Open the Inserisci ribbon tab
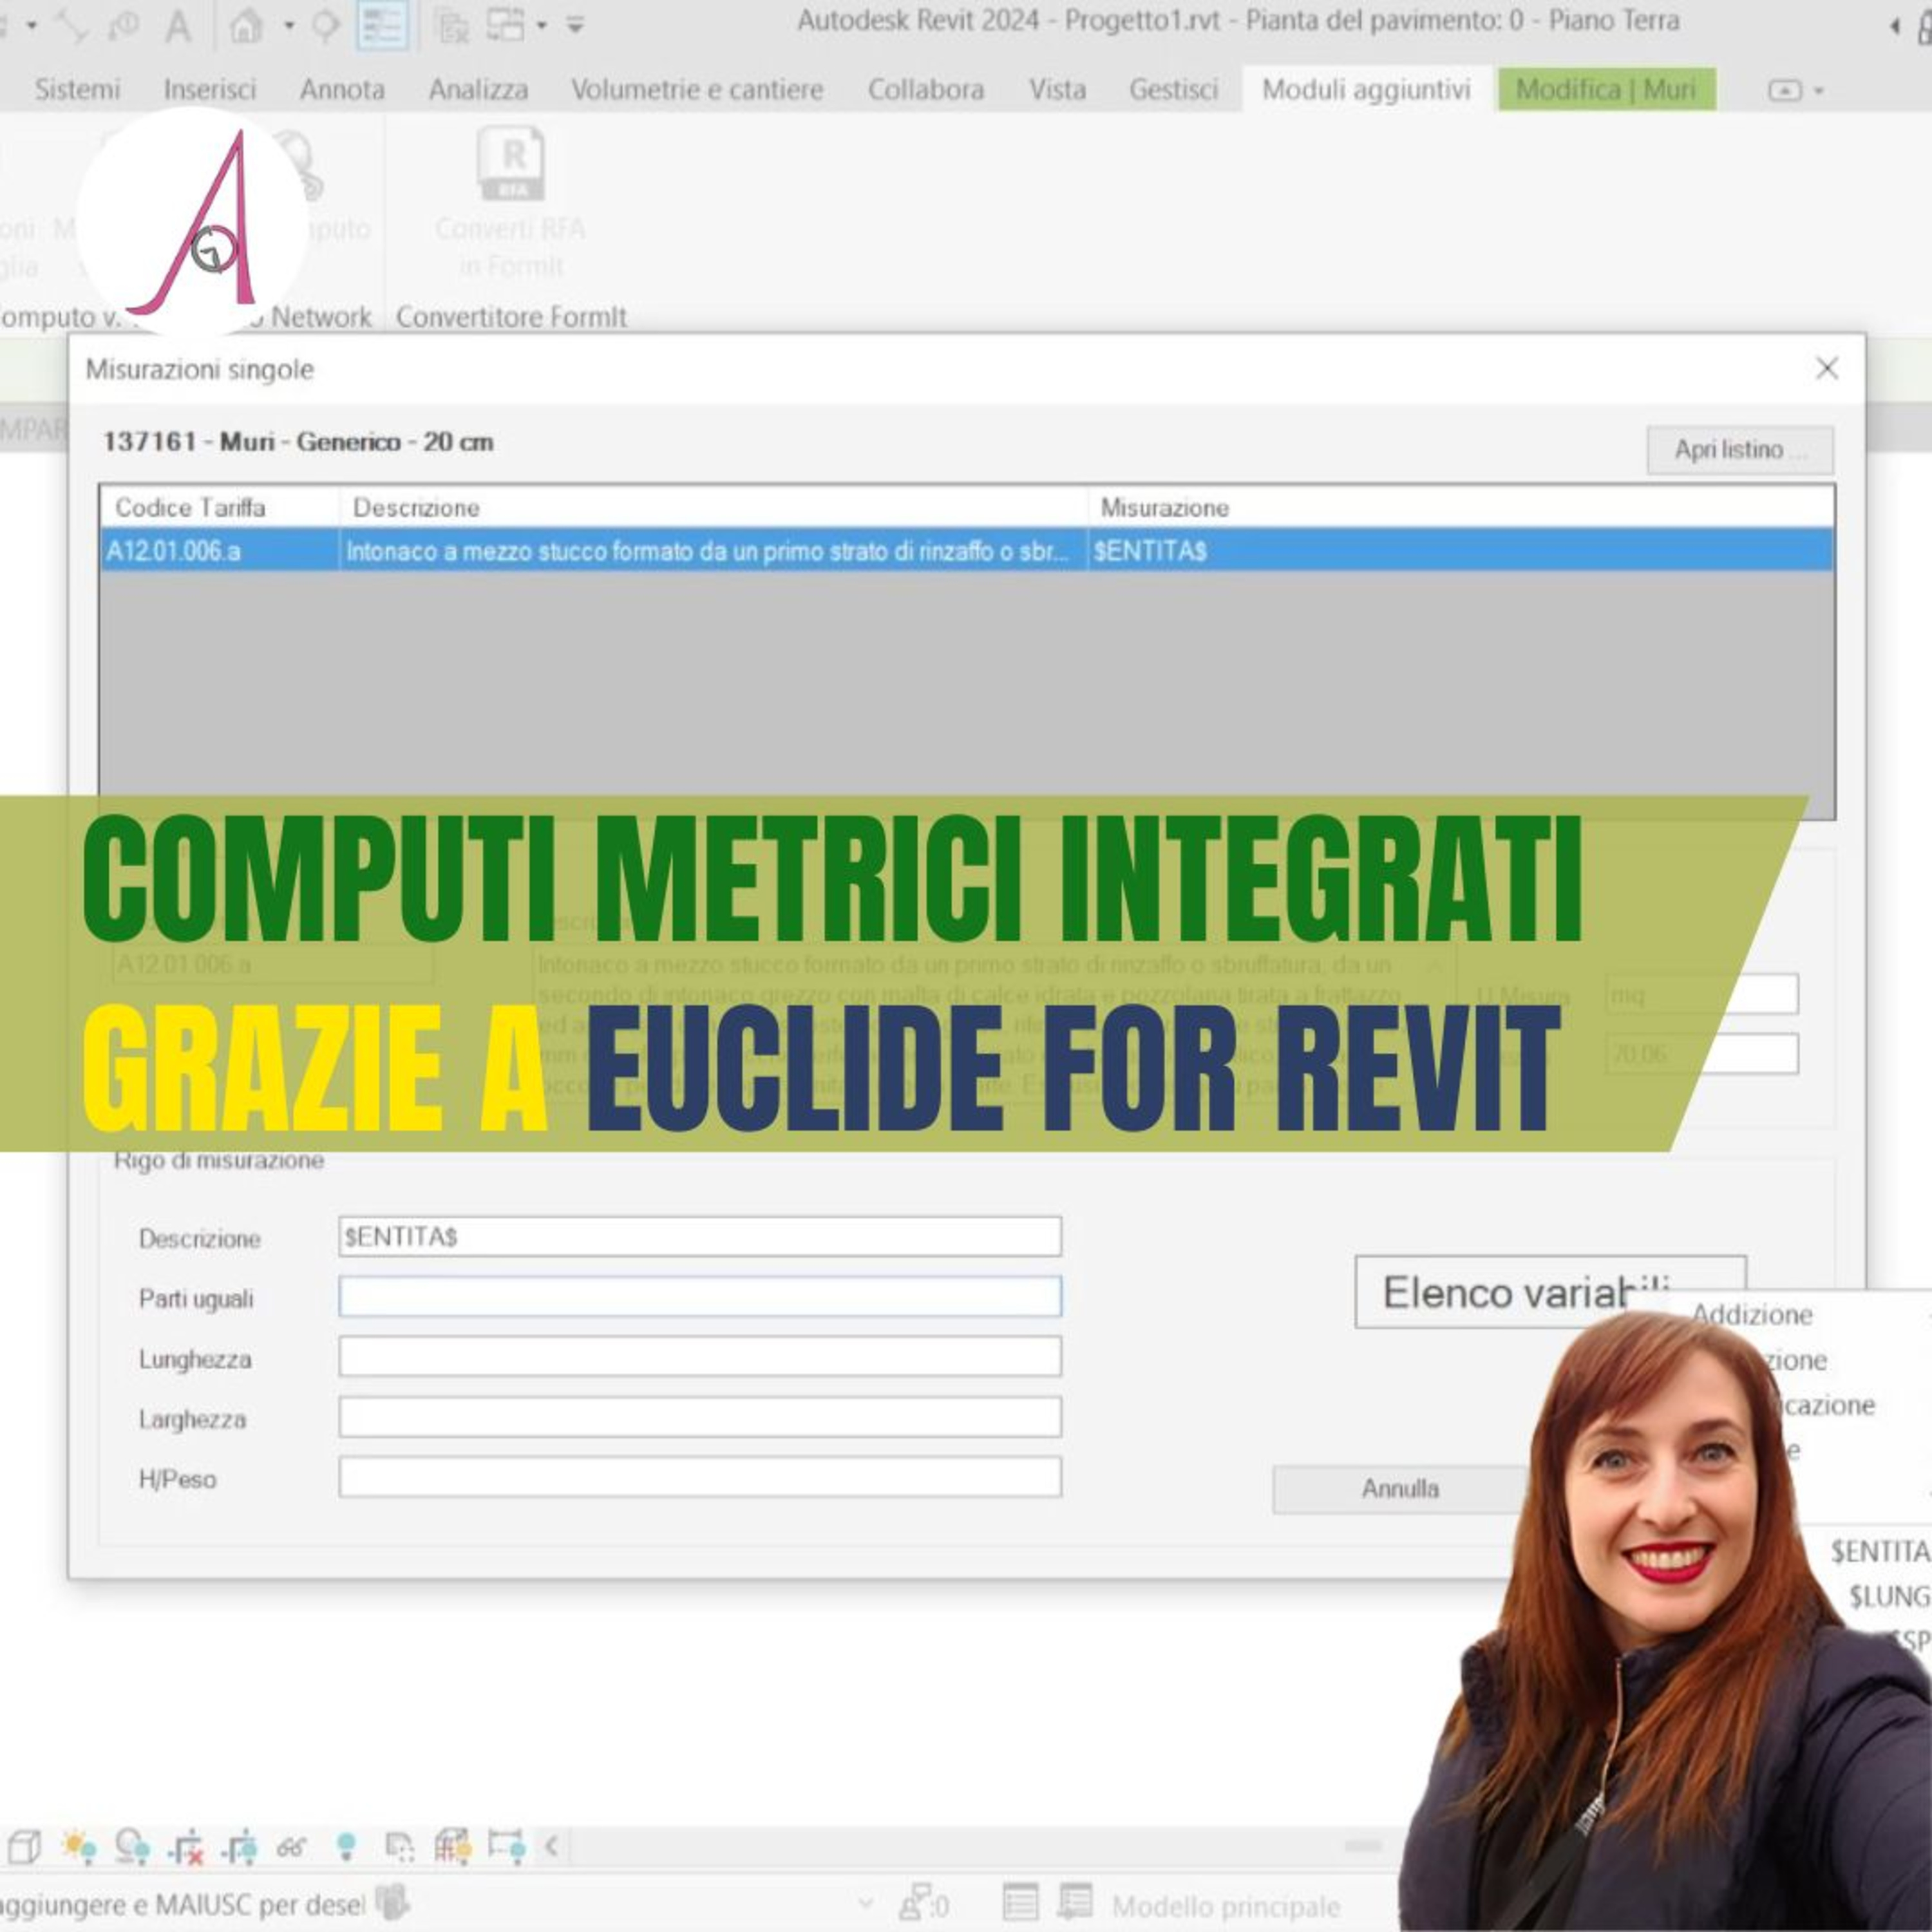Viewport: 1932px width, 1932px height. [210, 90]
